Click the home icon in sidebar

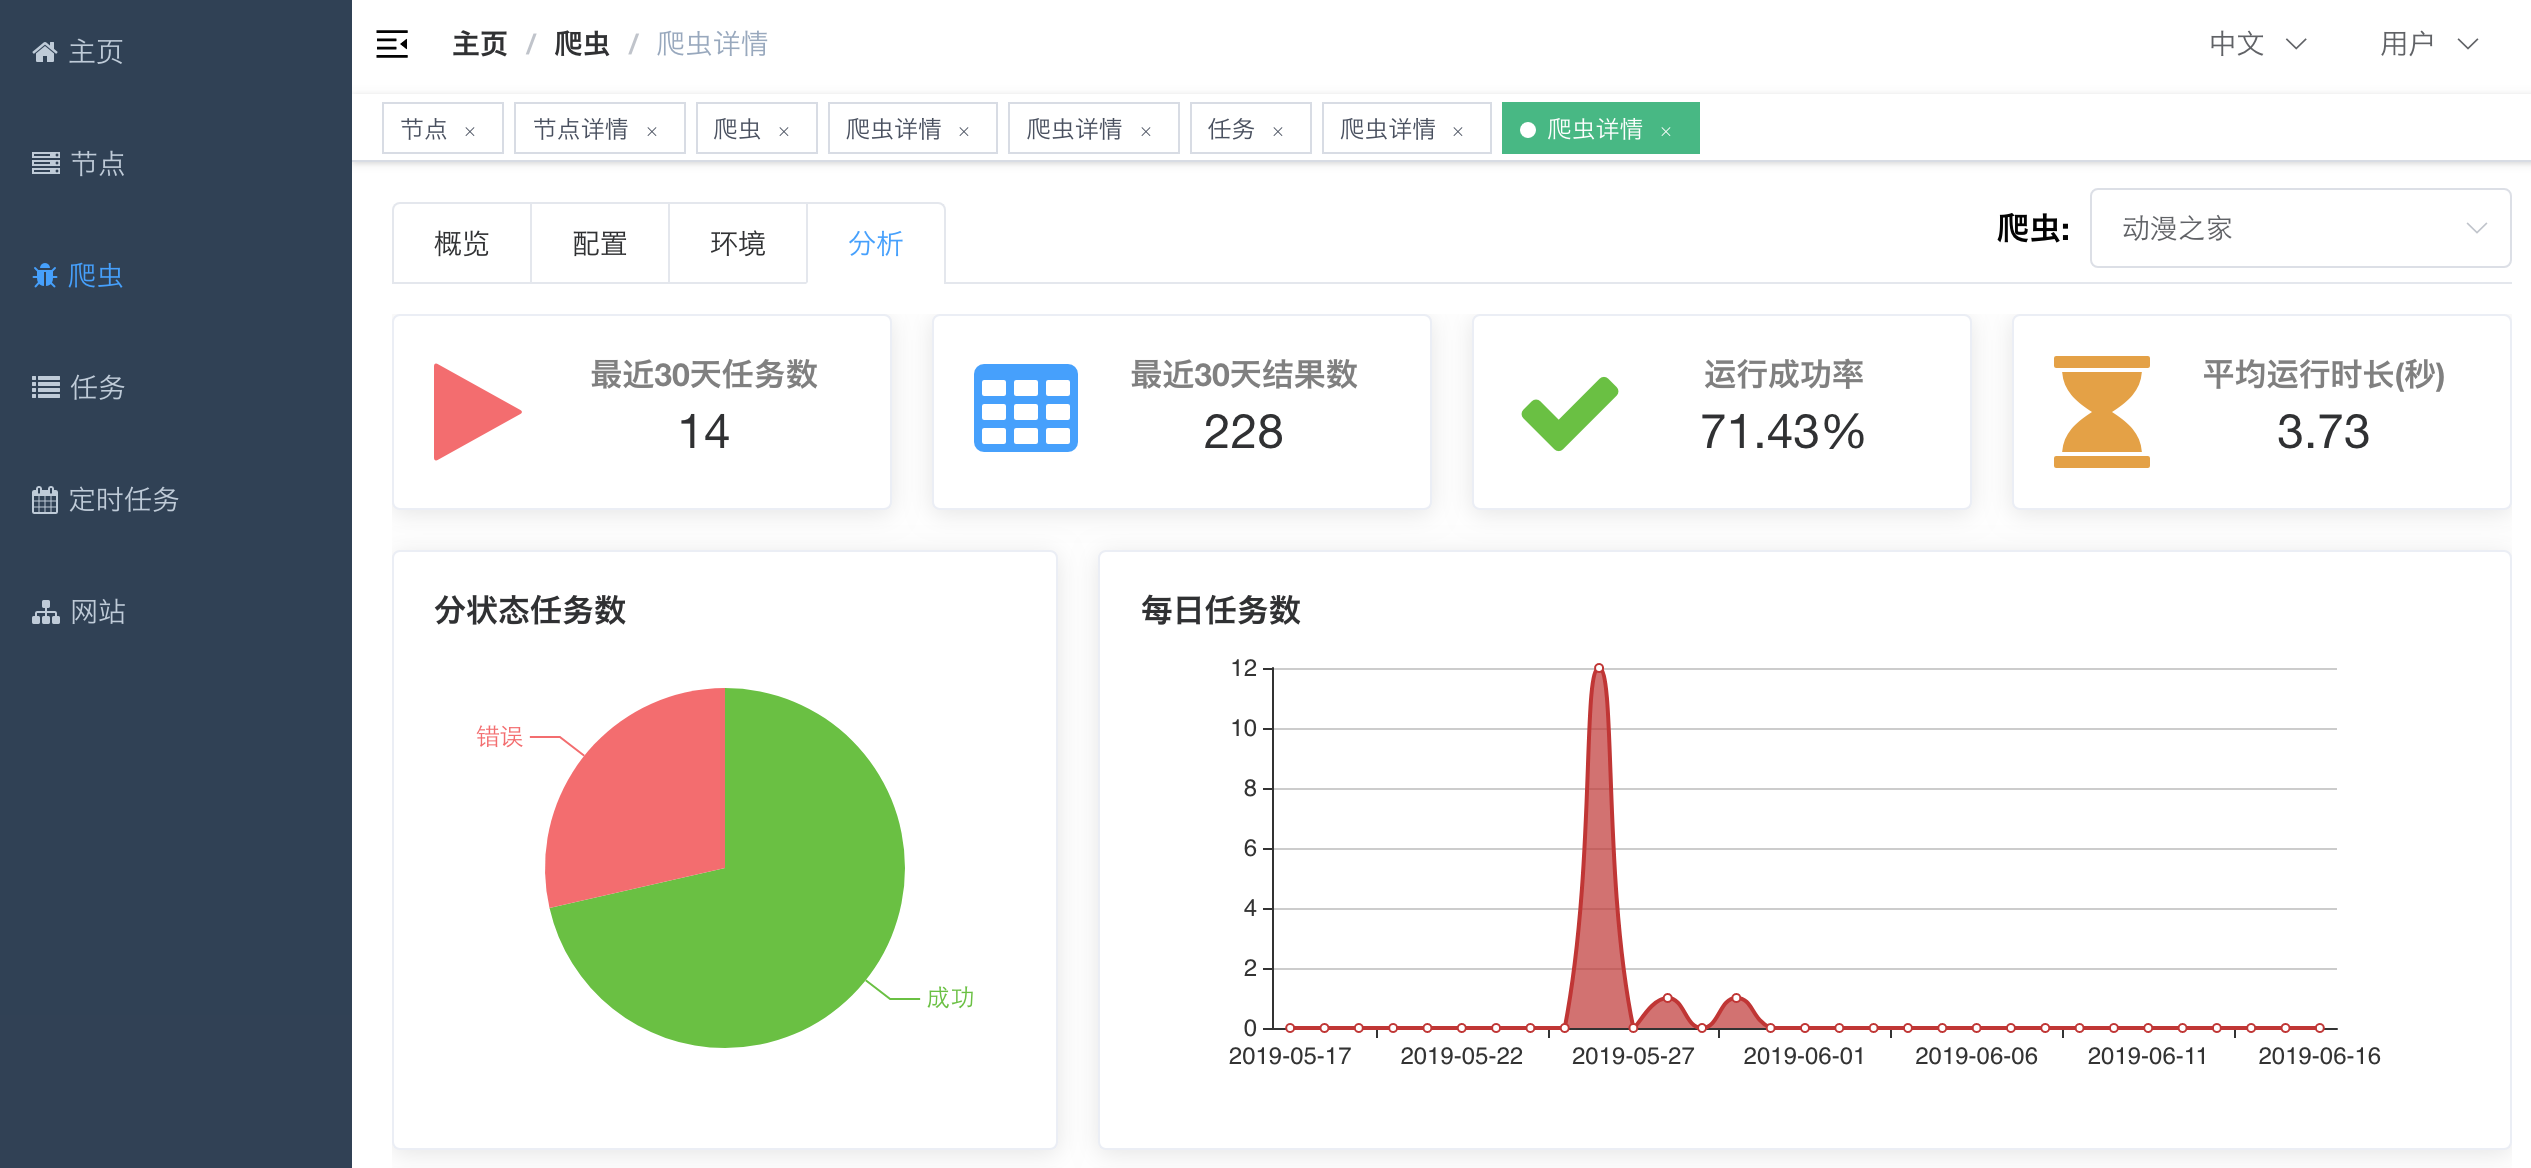(x=45, y=52)
